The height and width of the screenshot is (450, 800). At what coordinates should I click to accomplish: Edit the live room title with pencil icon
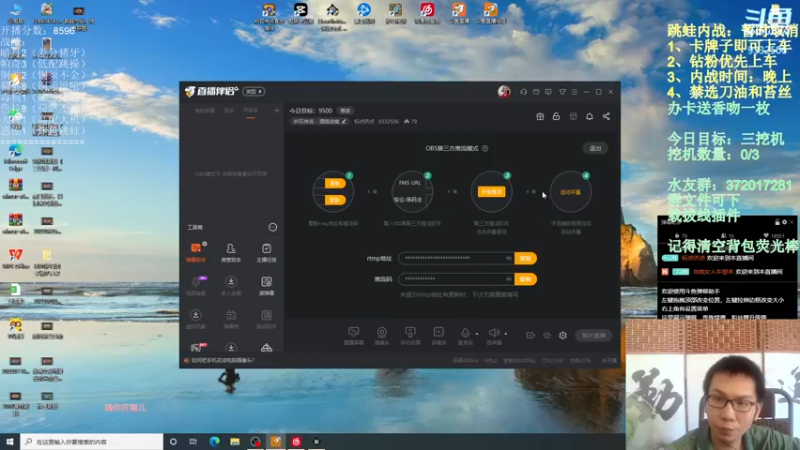[x=344, y=121]
